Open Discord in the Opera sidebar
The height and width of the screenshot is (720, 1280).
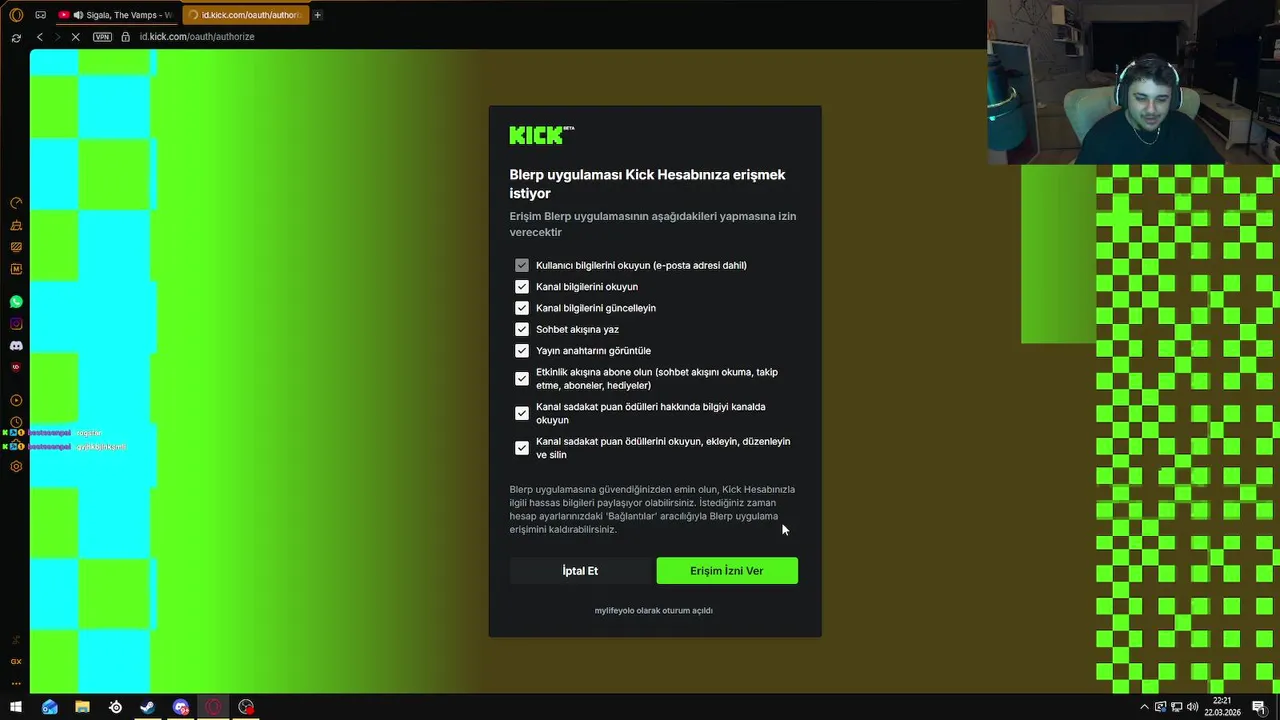pyautogui.click(x=16, y=345)
